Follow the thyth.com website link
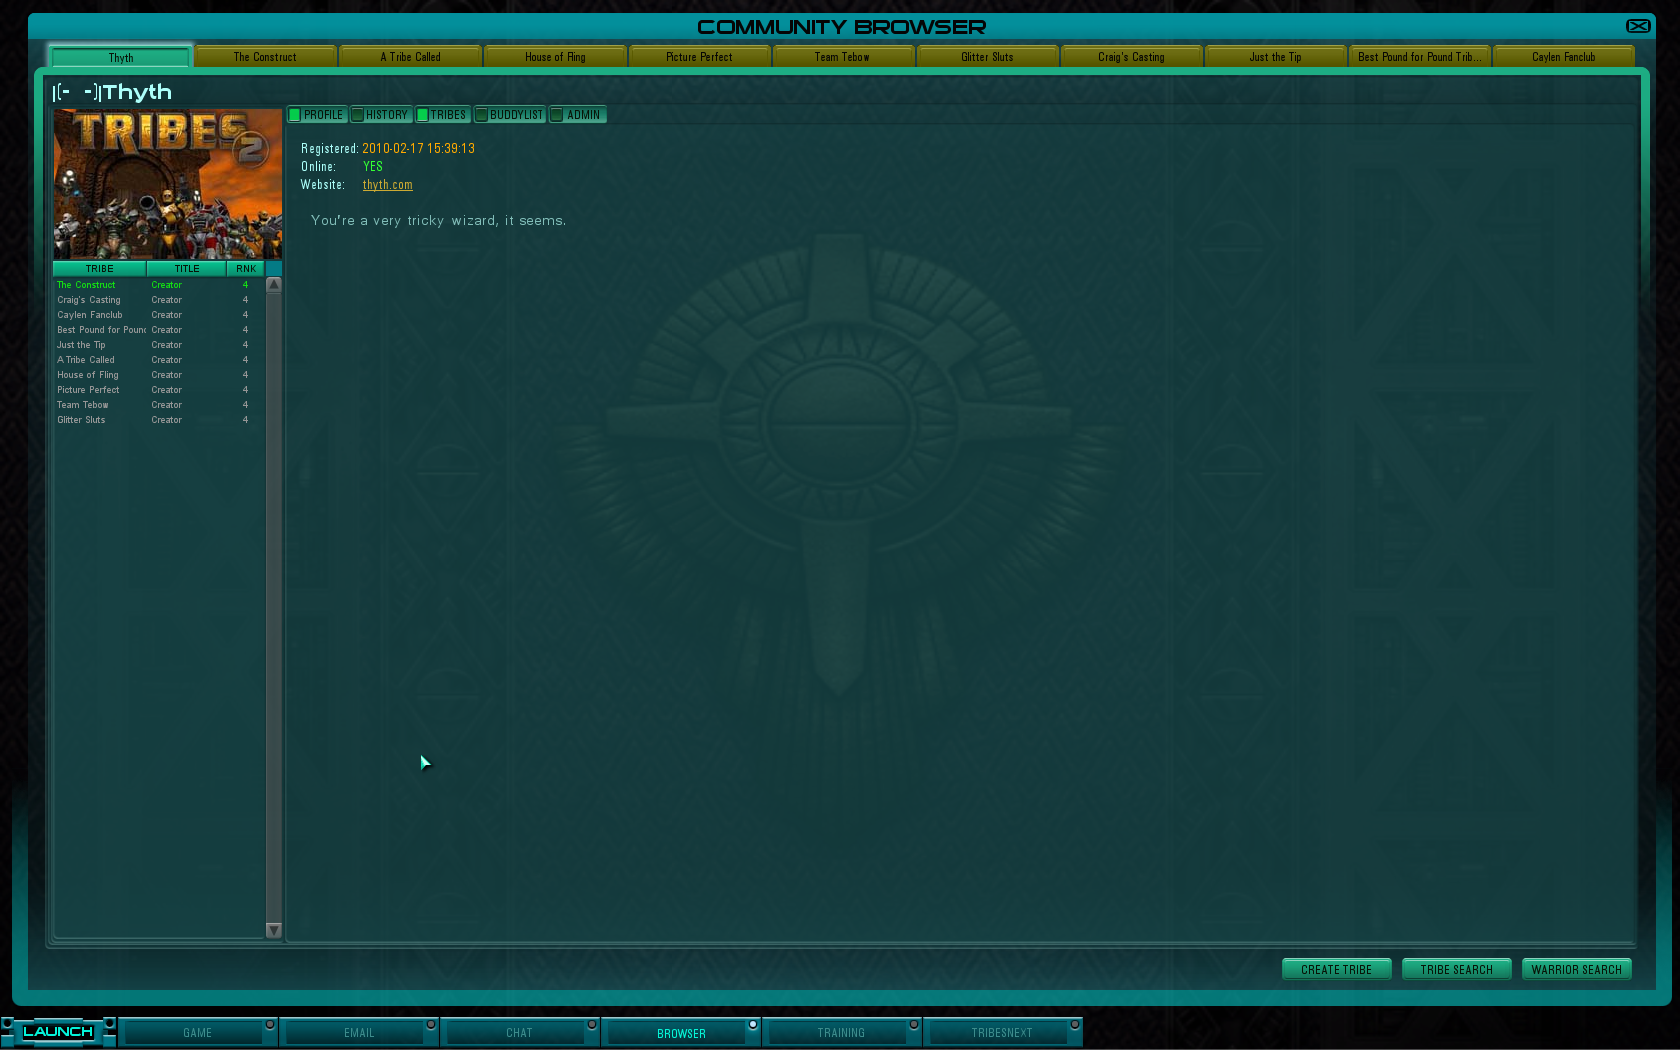Screen dimensions: 1680x1050 click(x=388, y=185)
